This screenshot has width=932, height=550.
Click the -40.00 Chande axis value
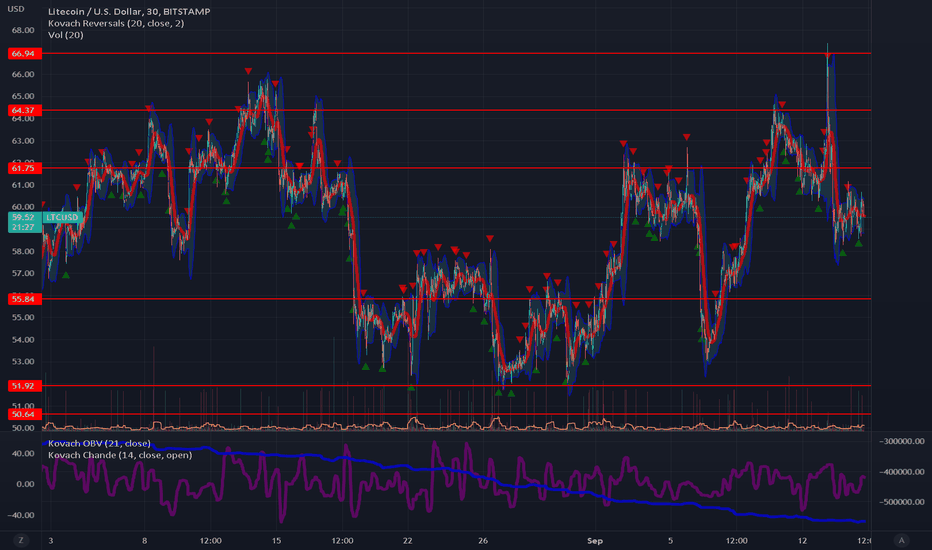(21, 515)
